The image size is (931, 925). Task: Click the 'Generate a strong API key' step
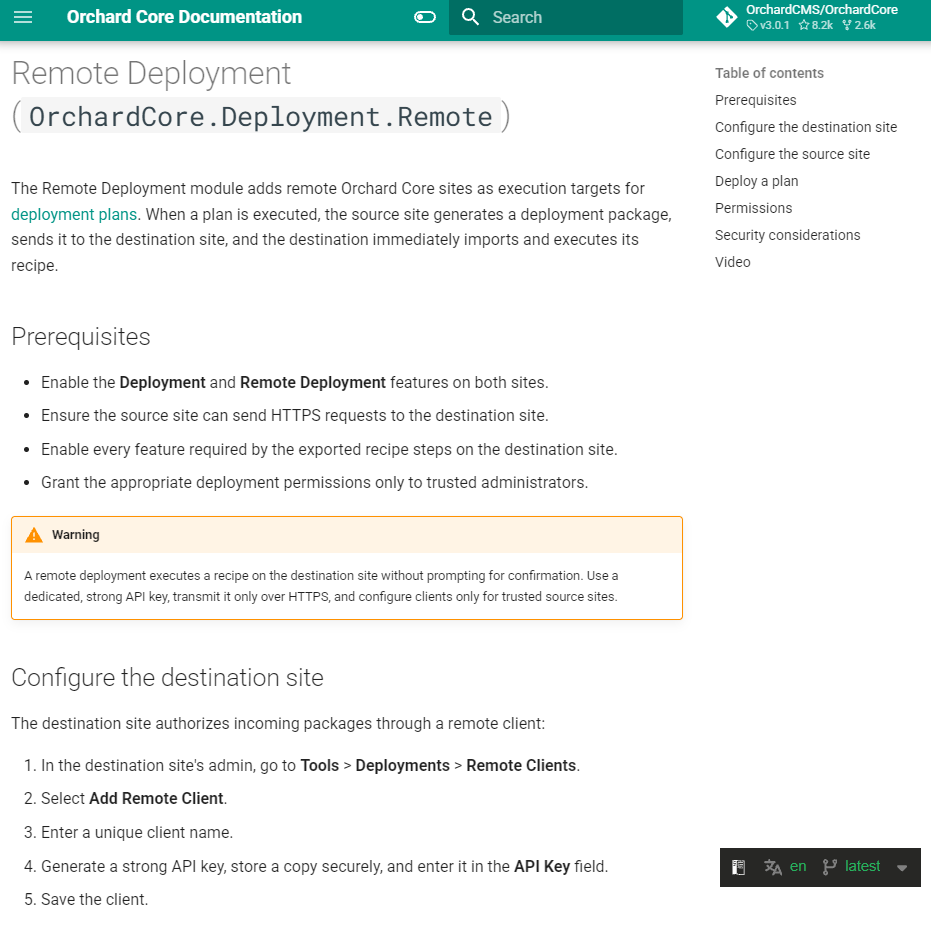[324, 867]
